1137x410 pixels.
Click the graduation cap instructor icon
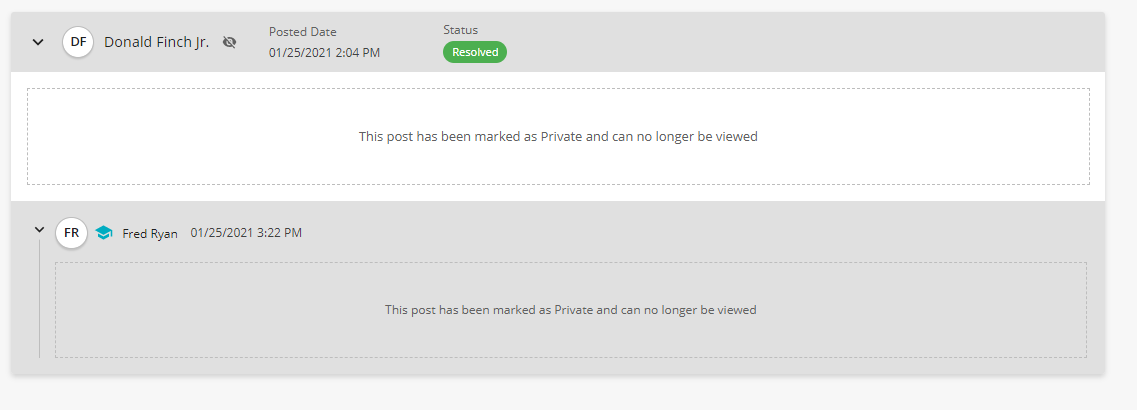point(104,233)
